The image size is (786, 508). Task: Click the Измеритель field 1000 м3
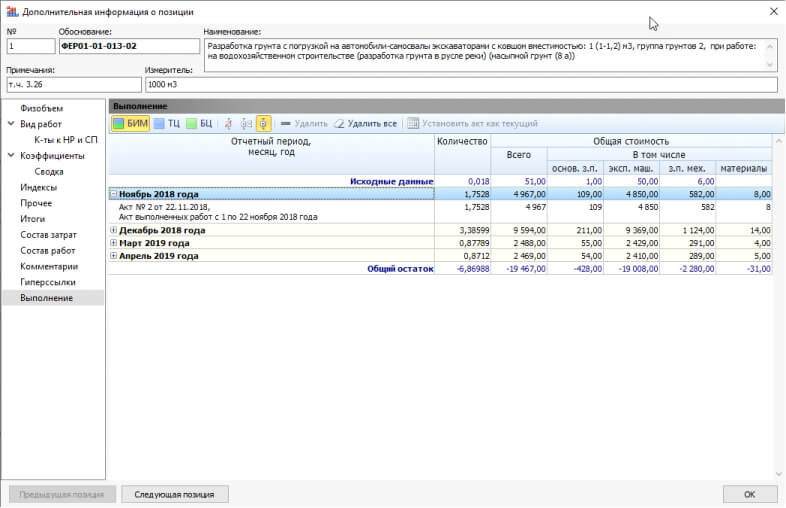tap(461, 84)
